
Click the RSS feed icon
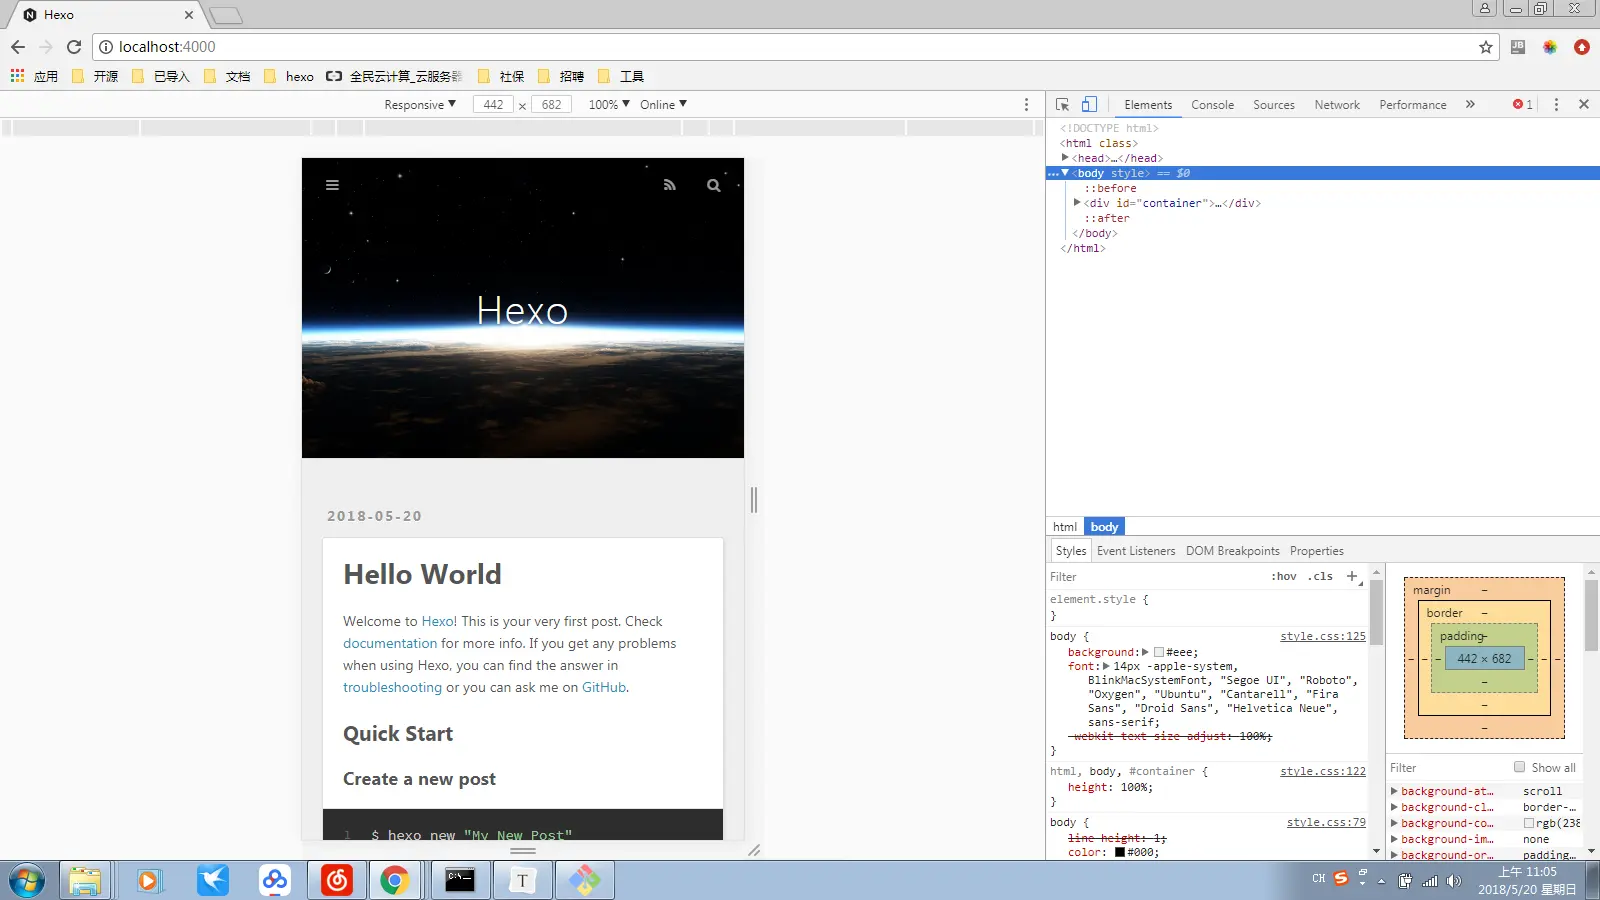point(670,185)
